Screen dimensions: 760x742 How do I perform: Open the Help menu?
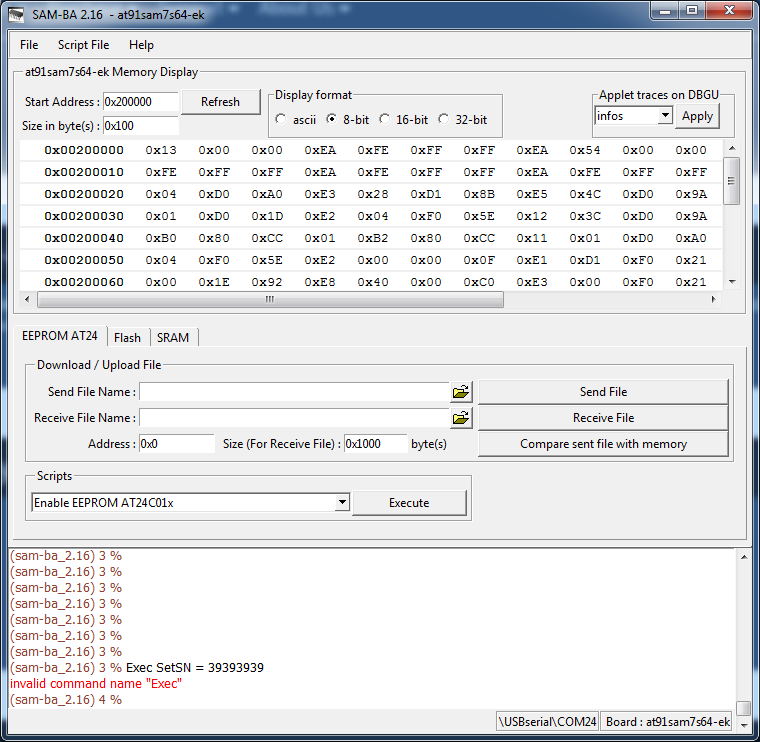[x=141, y=45]
